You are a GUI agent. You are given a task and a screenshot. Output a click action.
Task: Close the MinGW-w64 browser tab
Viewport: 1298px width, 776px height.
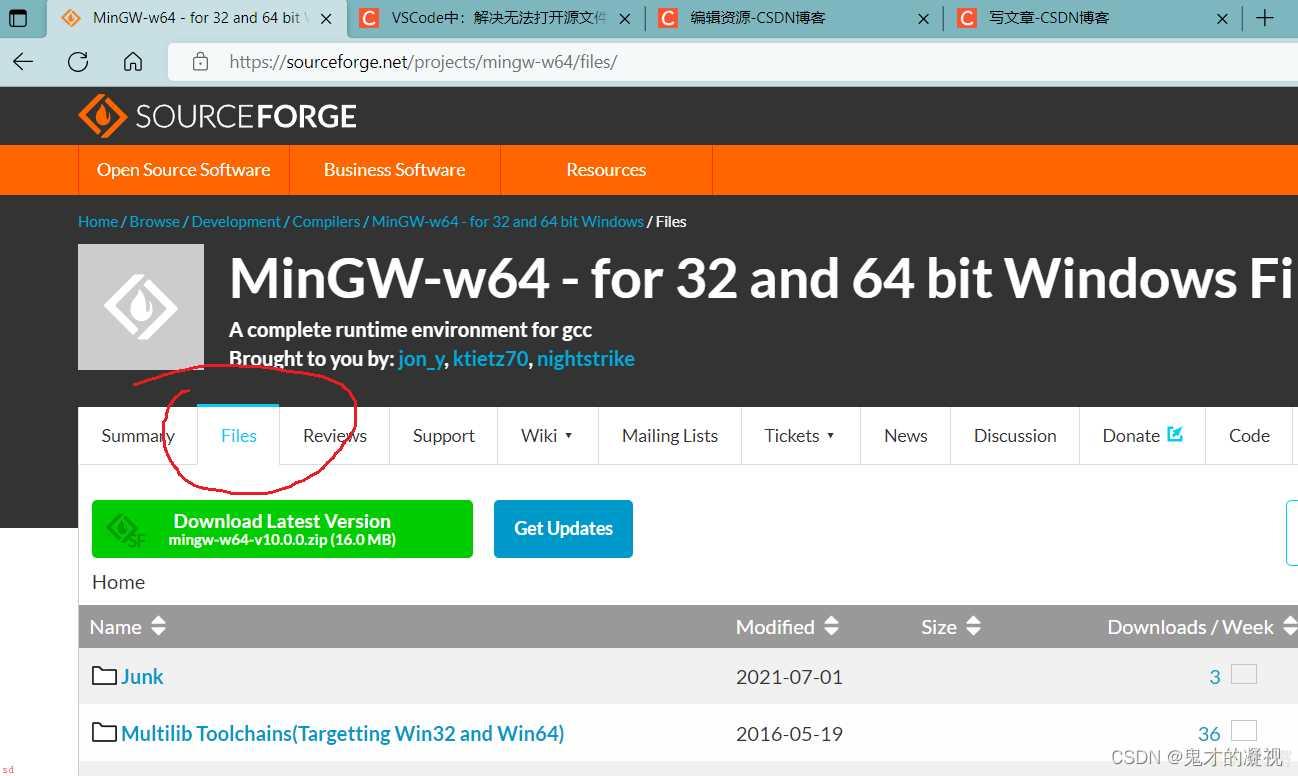click(x=326, y=19)
